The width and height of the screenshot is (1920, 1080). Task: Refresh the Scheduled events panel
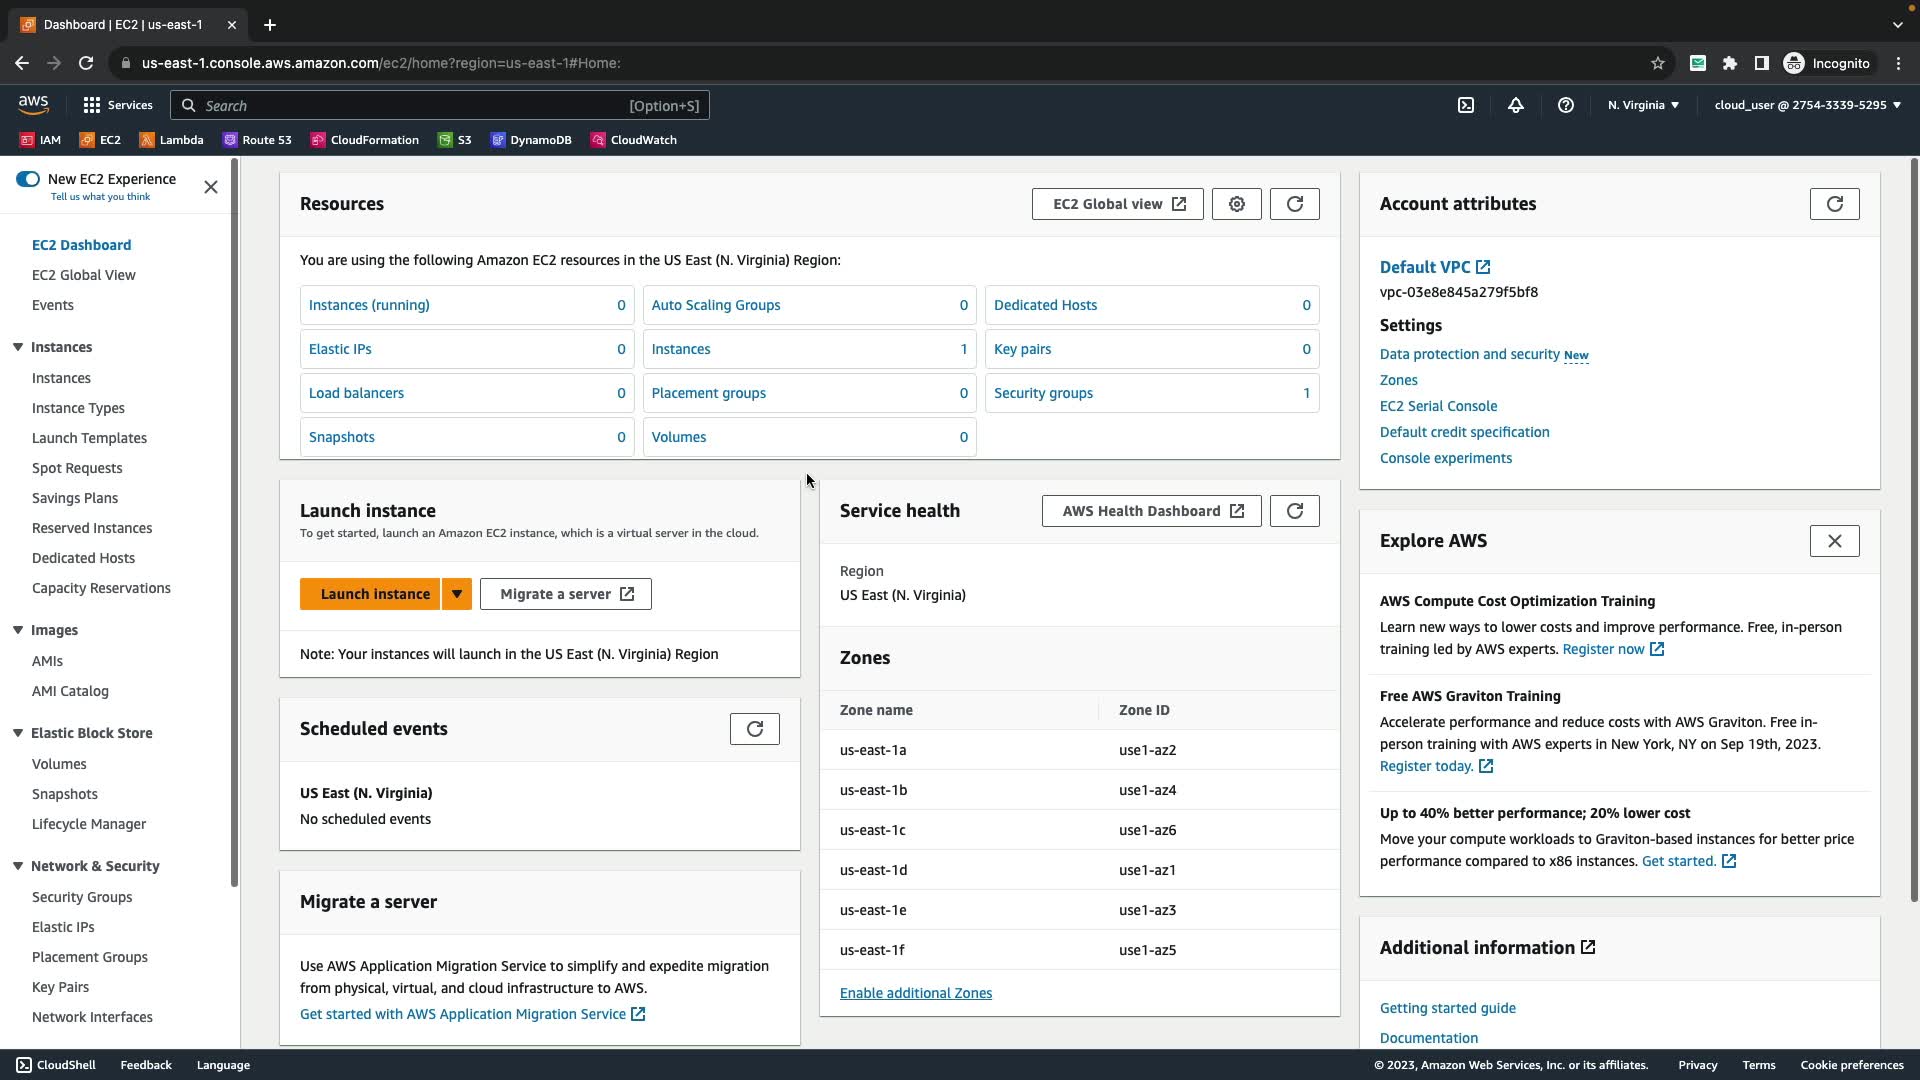(x=755, y=729)
